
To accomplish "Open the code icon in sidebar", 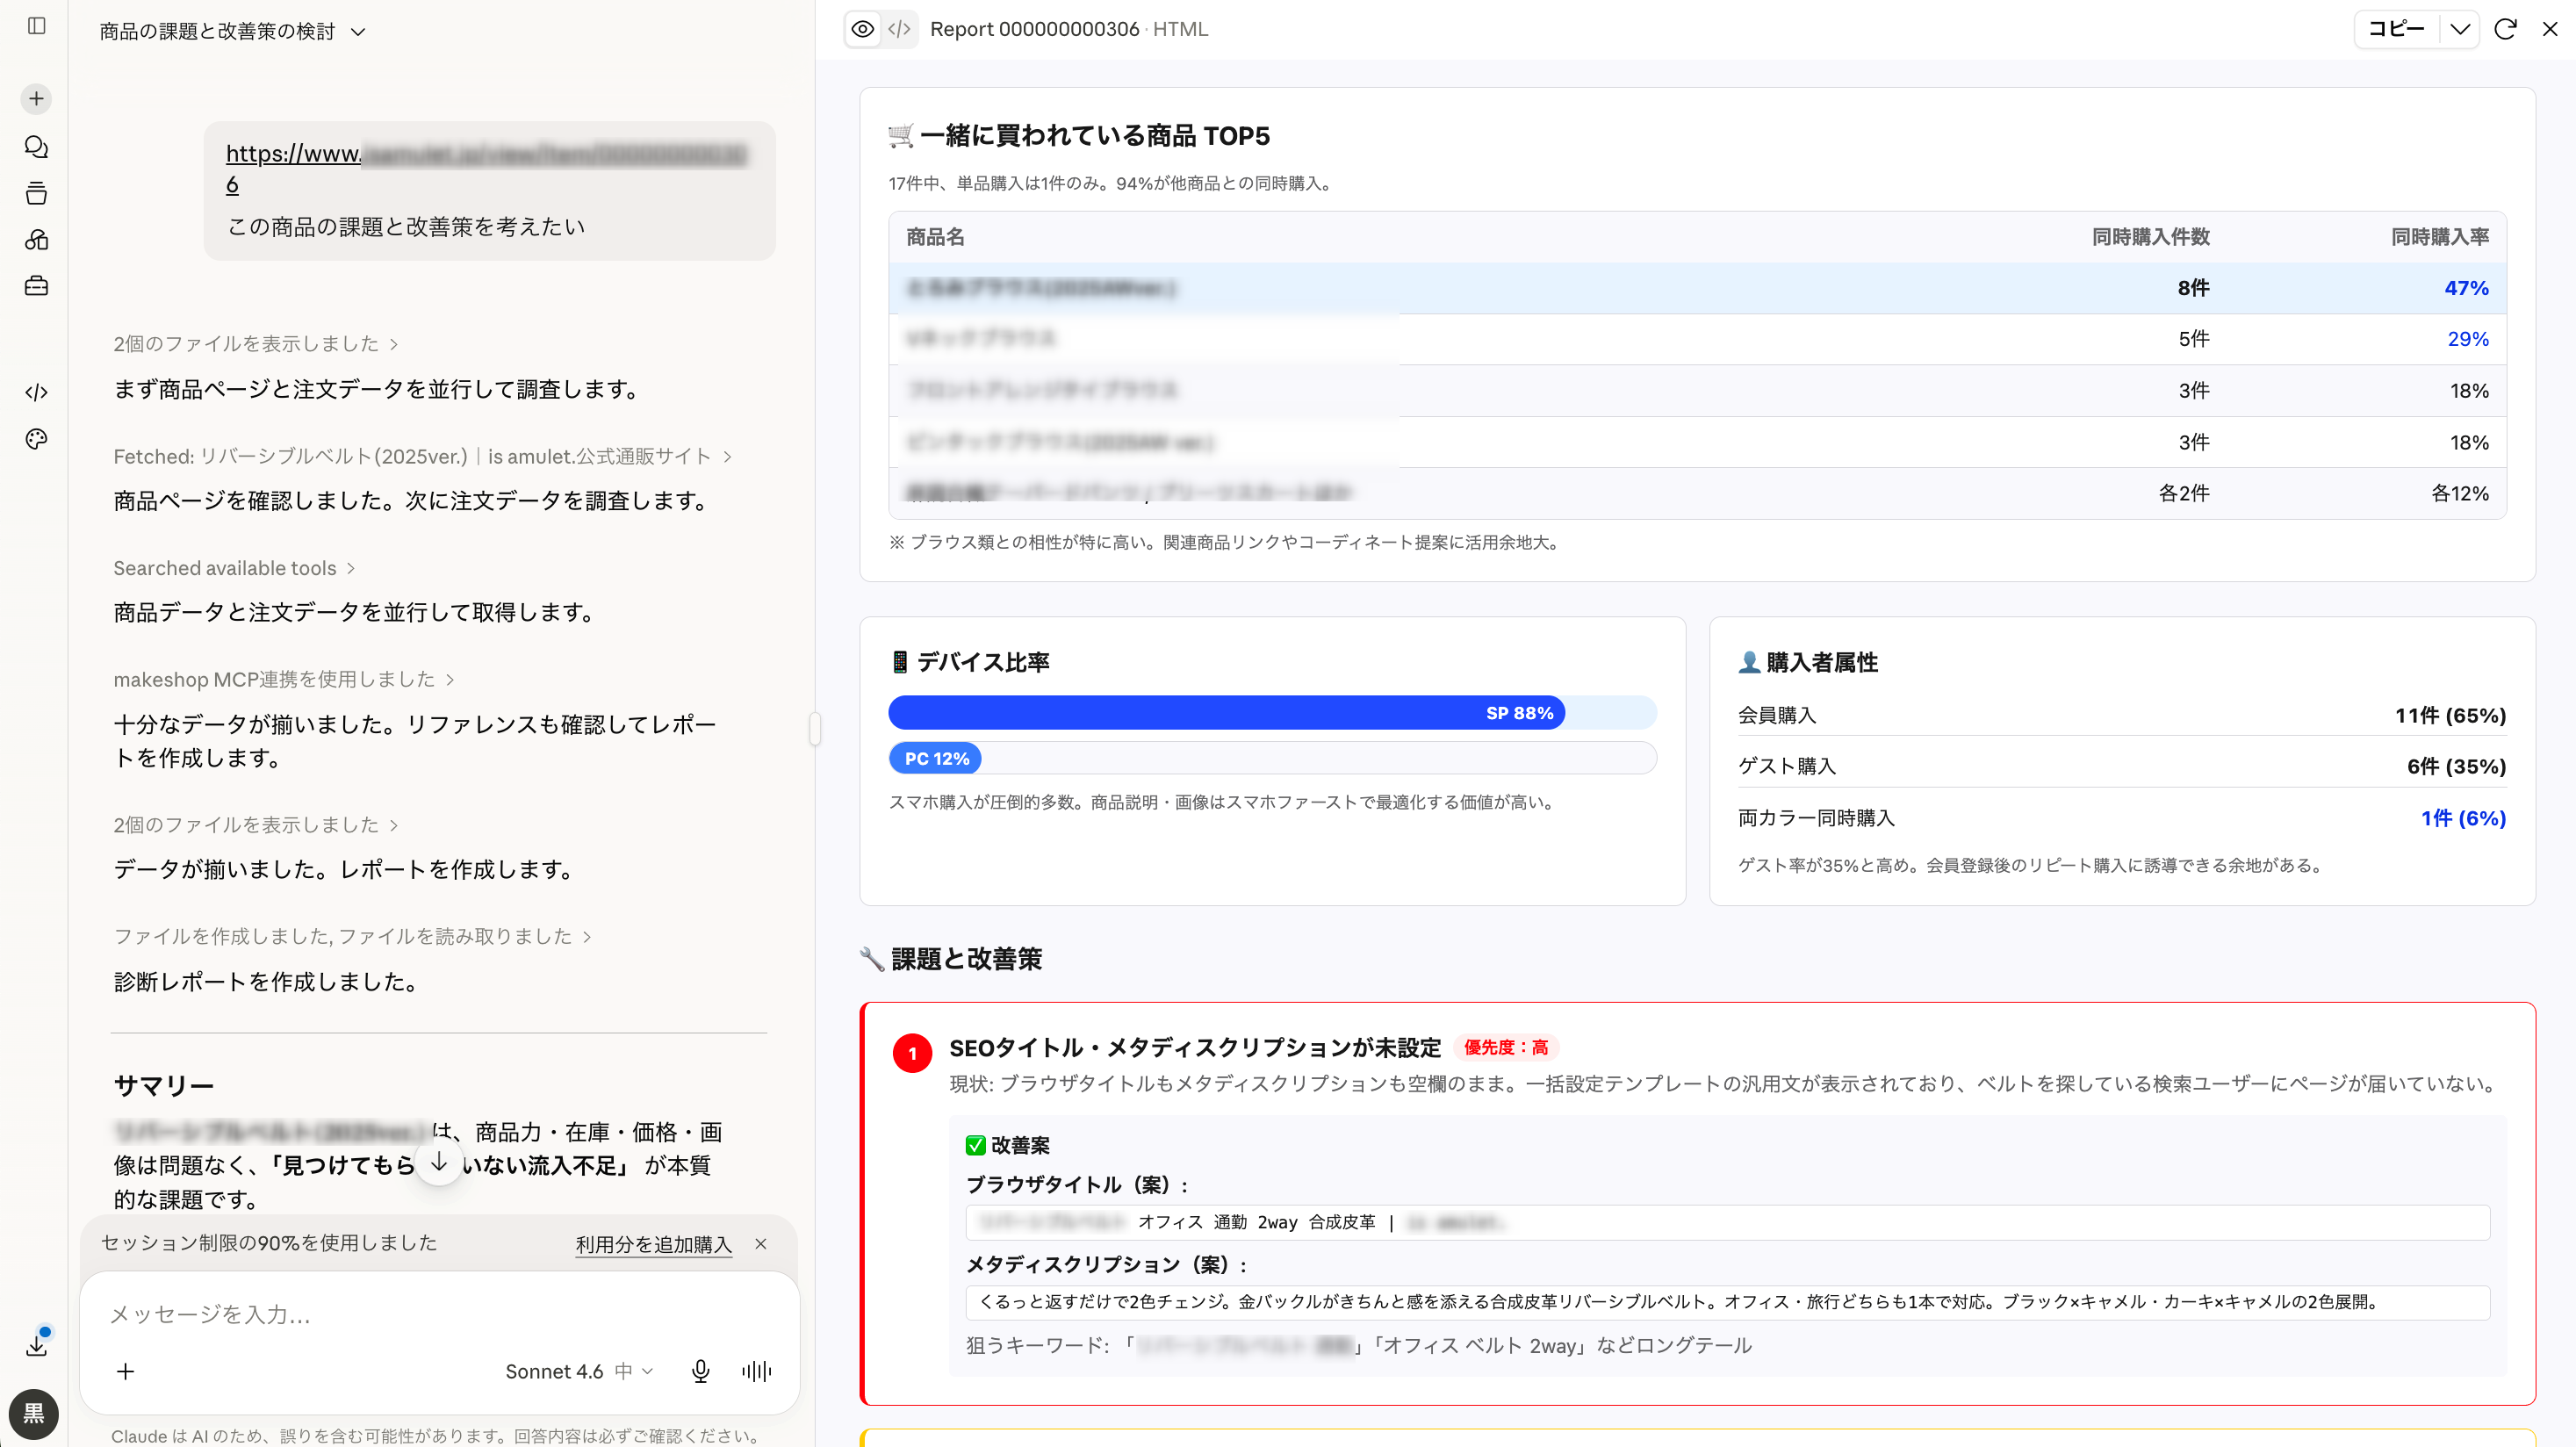I will click(36, 392).
